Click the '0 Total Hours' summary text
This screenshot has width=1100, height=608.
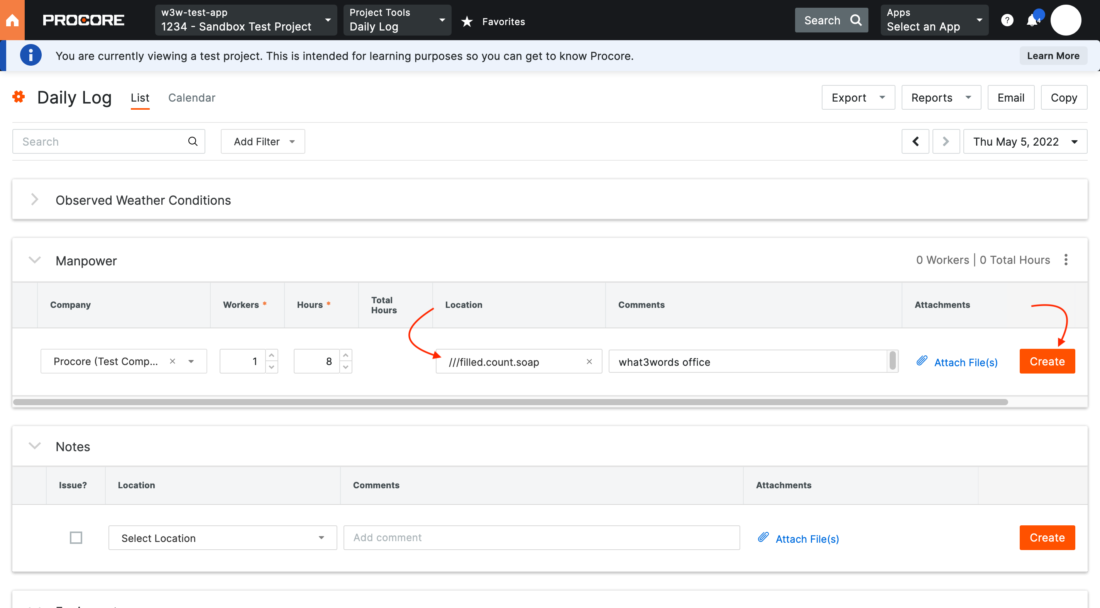1015,260
